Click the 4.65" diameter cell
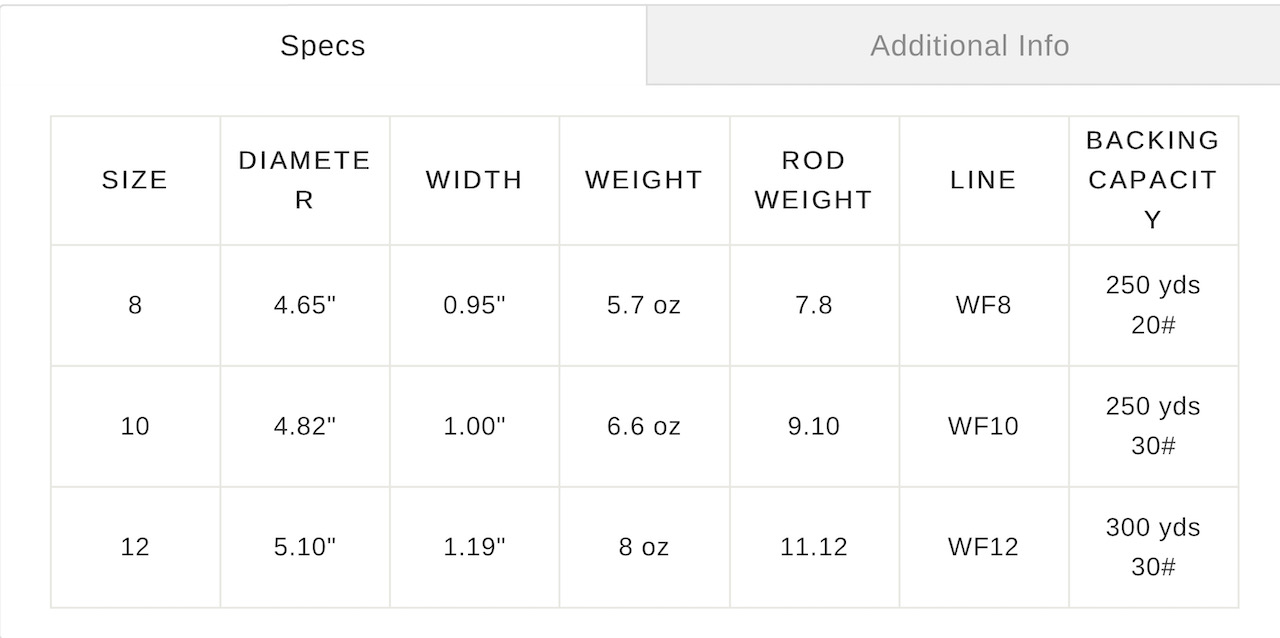This screenshot has width=1280, height=638. [x=304, y=305]
